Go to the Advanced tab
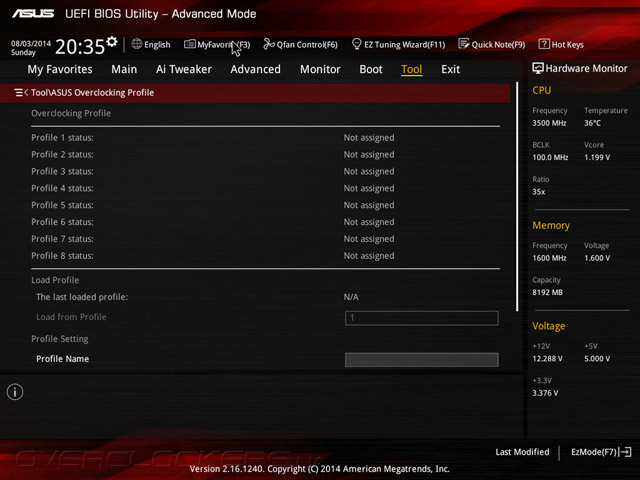This screenshot has height=480, width=640. (256, 69)
